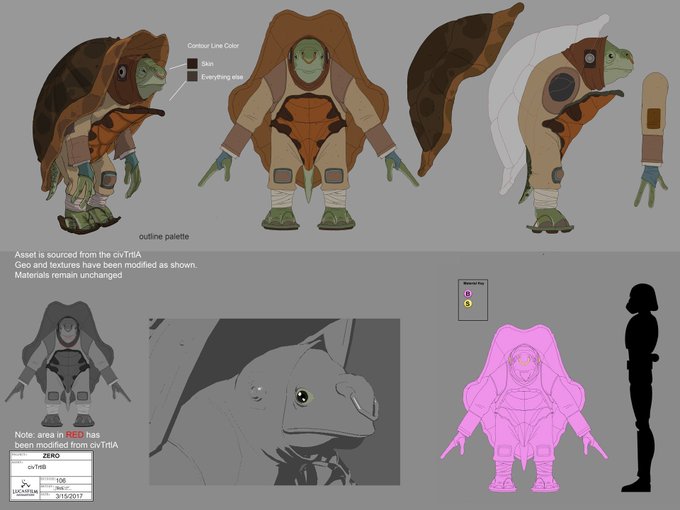Select the yellow S material key circle
This screenshot has height=510, width=680.
(468, 304)
